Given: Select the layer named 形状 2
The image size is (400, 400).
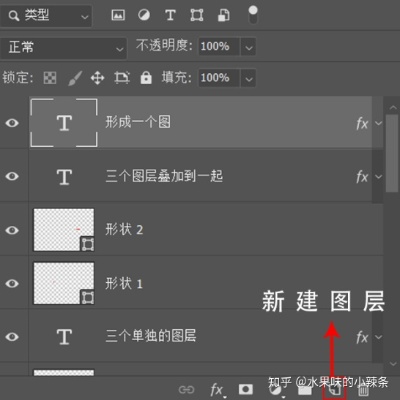Looking at the screenshot, I should 124,229.
